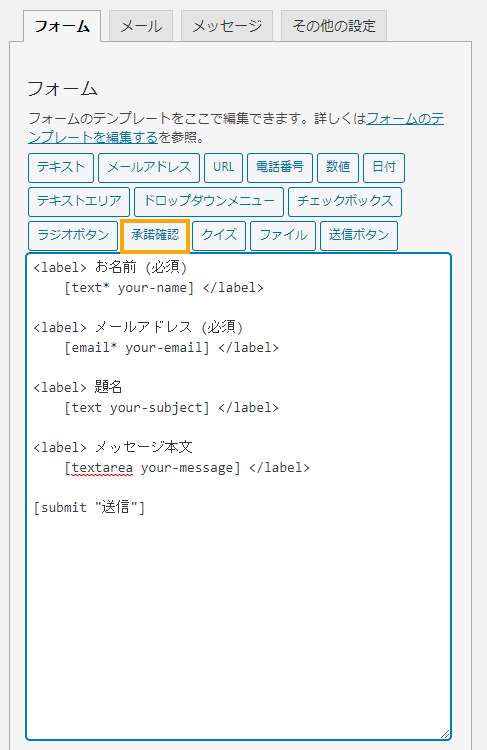Click the お名前 (必須) label line
The width and height of the screenshot is (487, 750).
coord(110,267)
